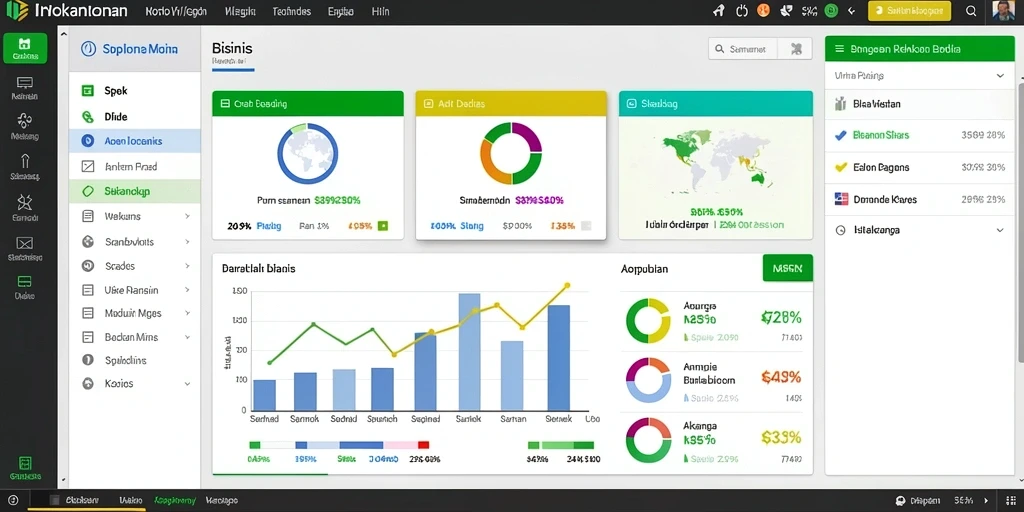Toggle the yellow checkmark on Ealon Bagens
The image size is (1024, 512).
point(841,167)
